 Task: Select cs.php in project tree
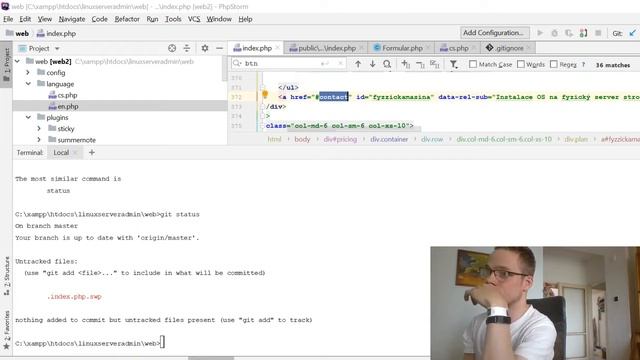tap(63, 95)
